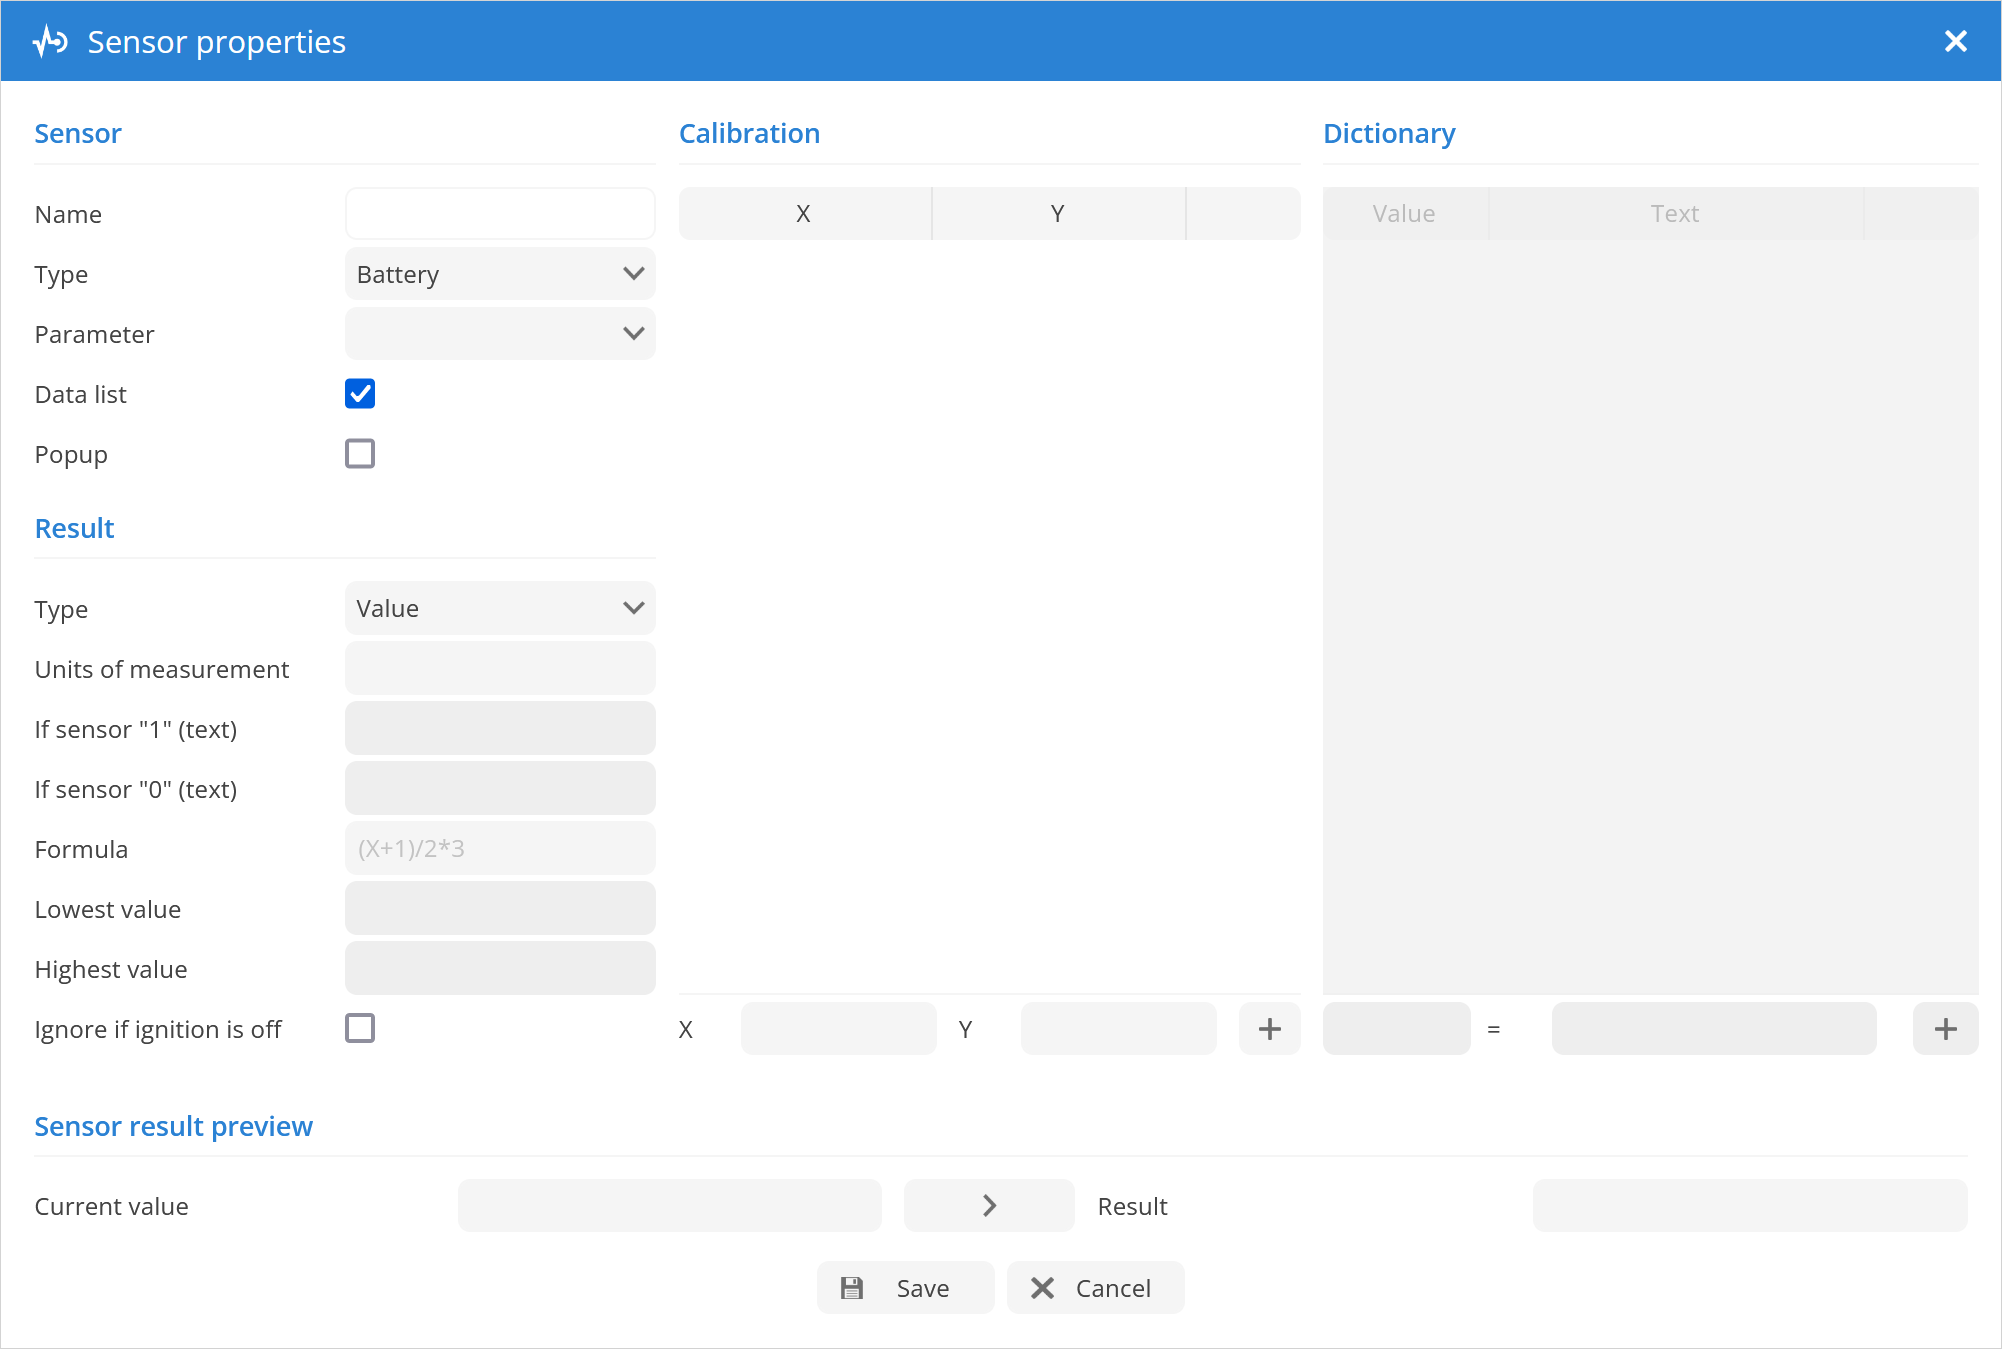
Task: Close the Sensor properties dialog
Action: 1955,41
